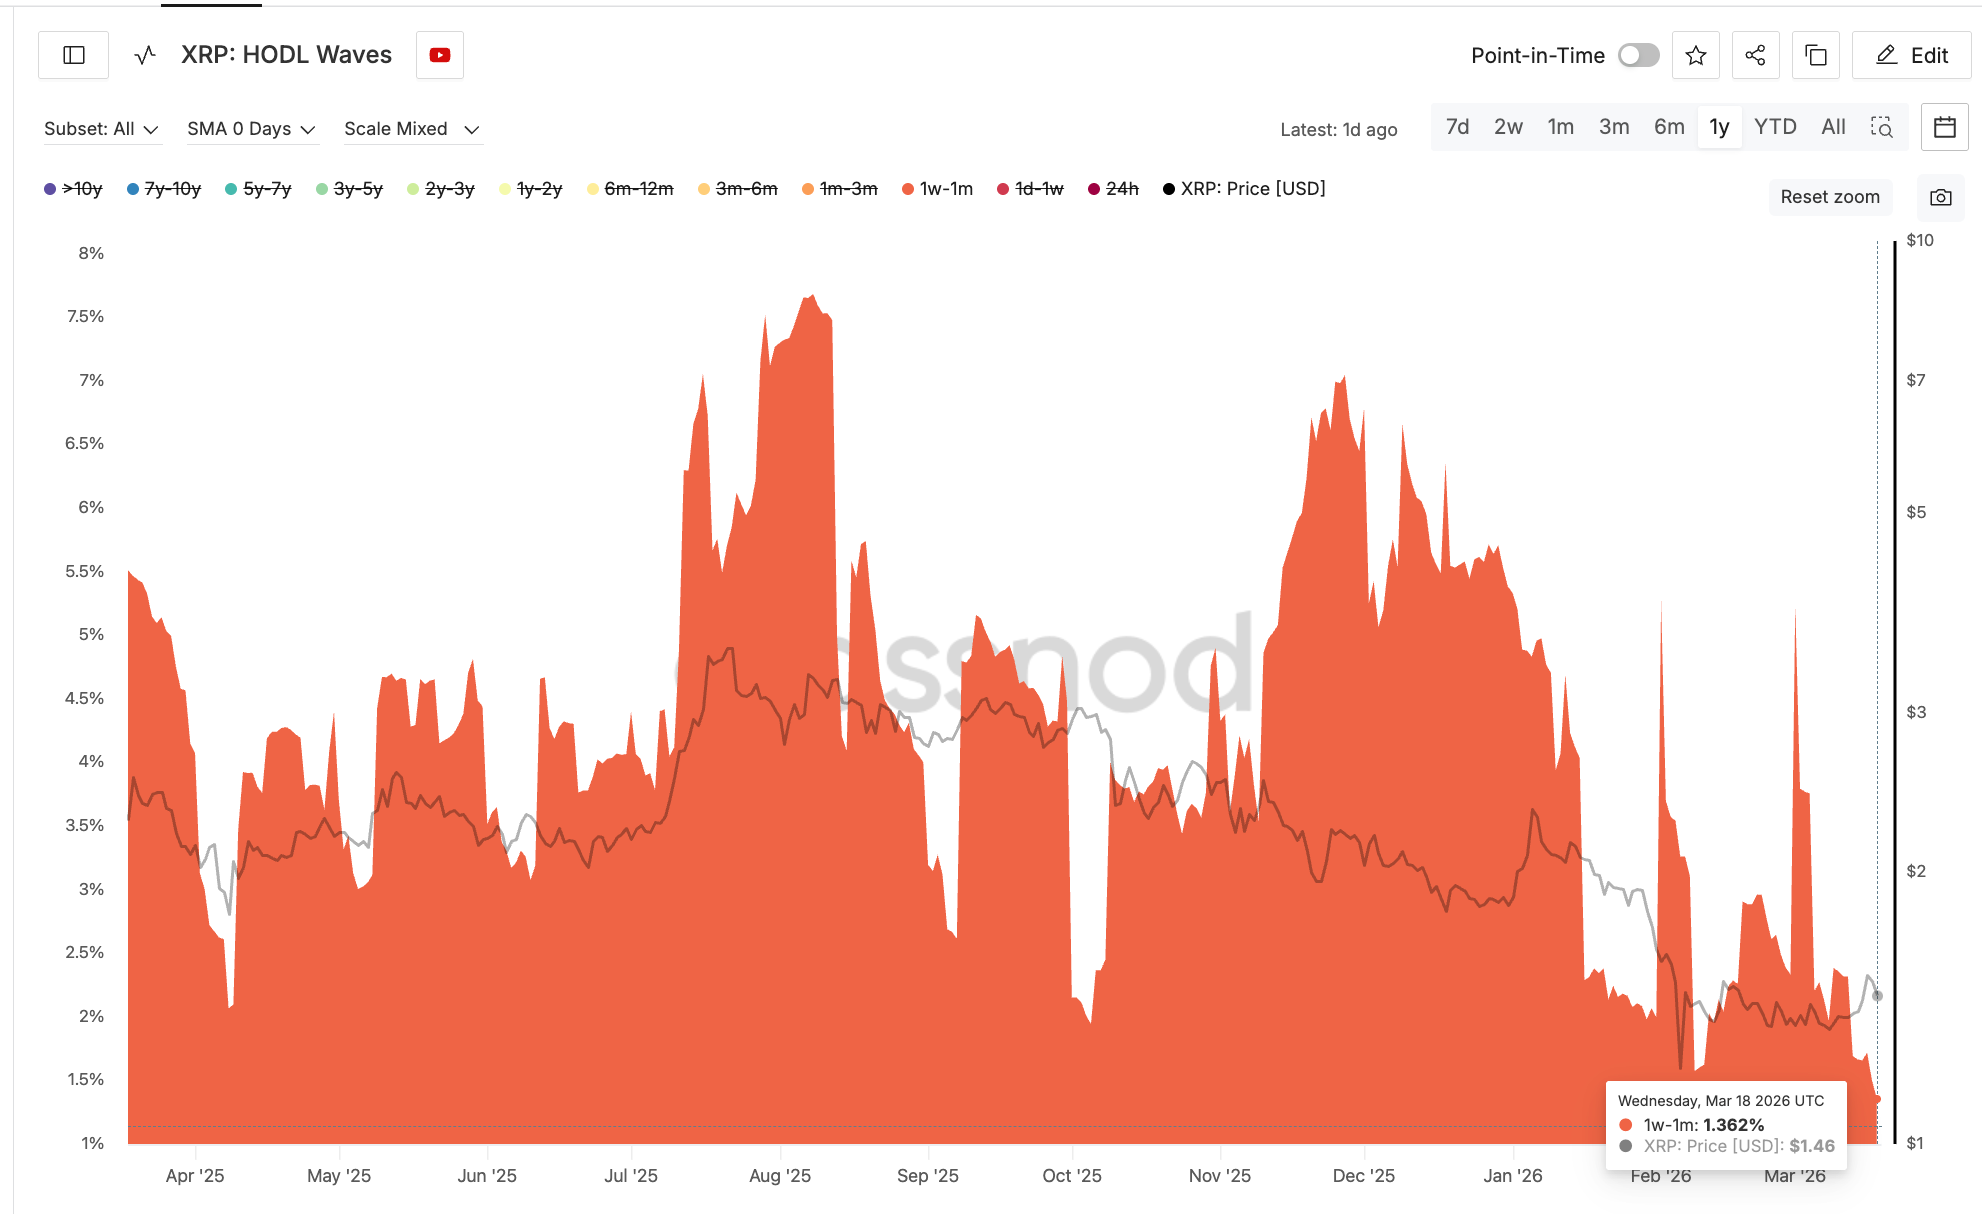Viewport: 1982px width, 1214px height.
Task: Expand the SMA 0 Days dropdown
Action: [251, 128]
